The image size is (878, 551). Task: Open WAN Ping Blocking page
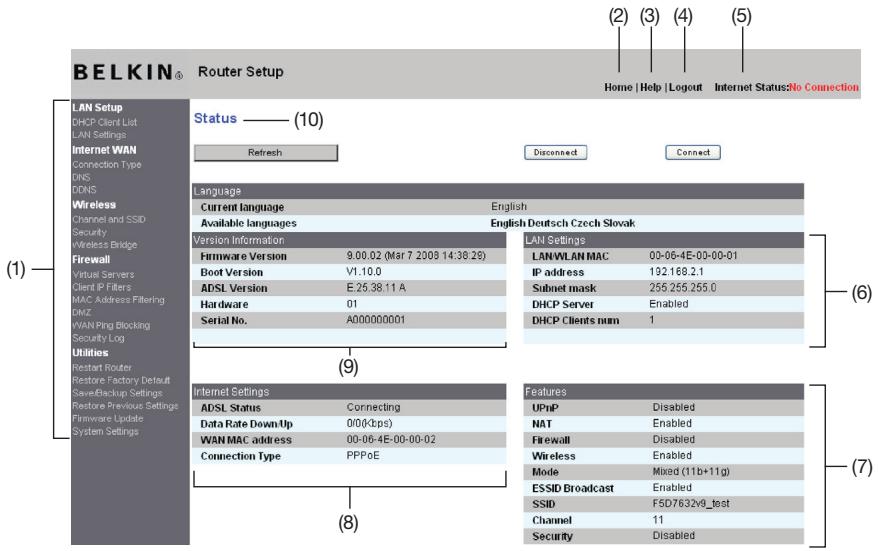pos(111,325)
